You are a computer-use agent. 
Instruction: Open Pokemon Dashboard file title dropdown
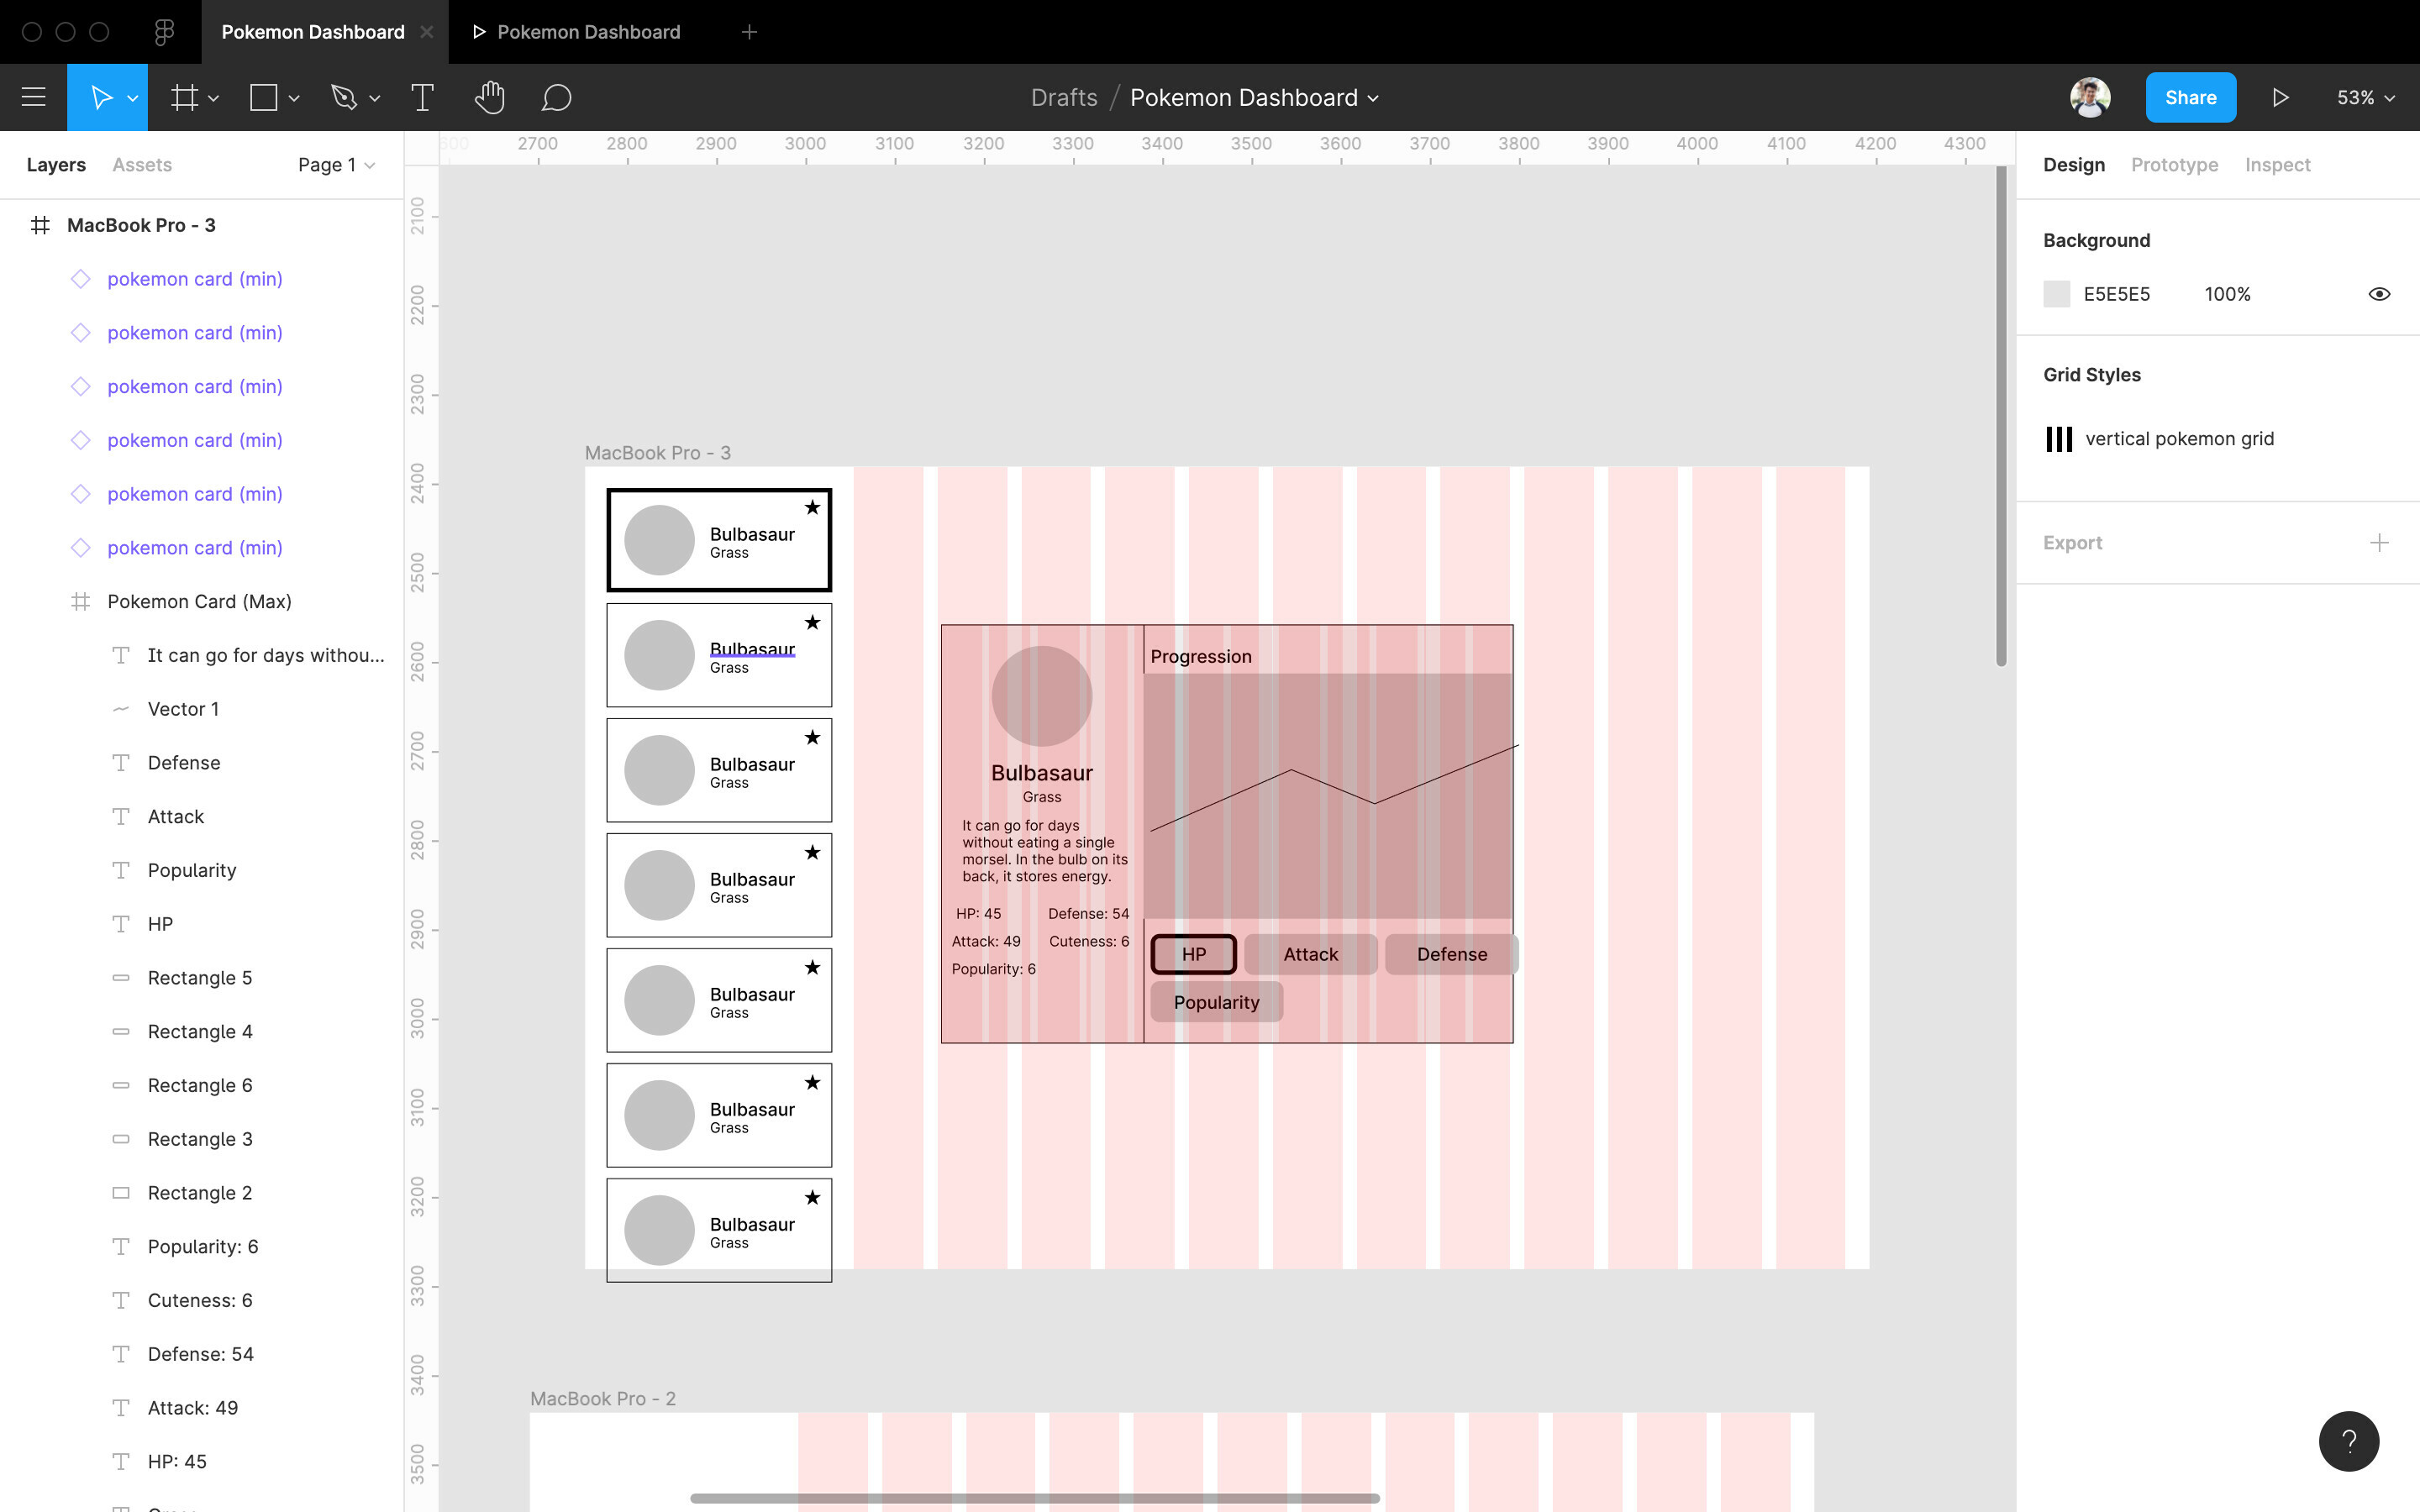[1254, 97]
